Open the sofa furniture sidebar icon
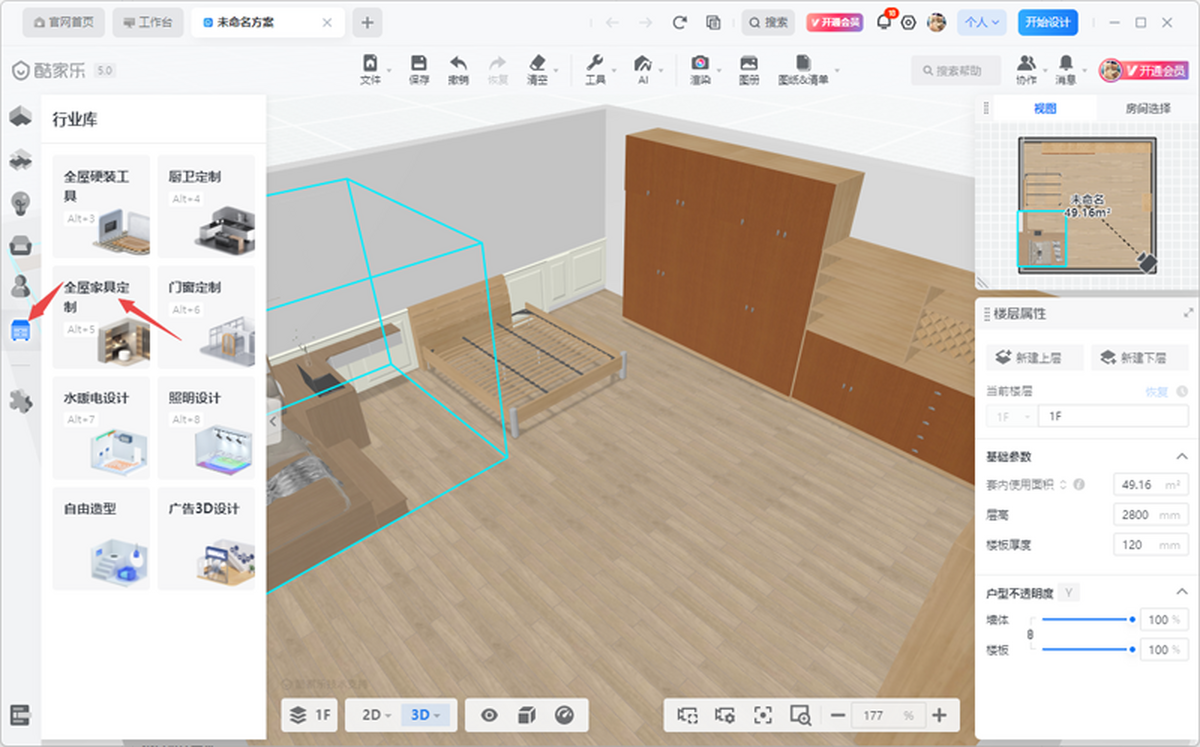This screenshot has width=1200, height=747. pyautogui.click(x=20, y=245)
